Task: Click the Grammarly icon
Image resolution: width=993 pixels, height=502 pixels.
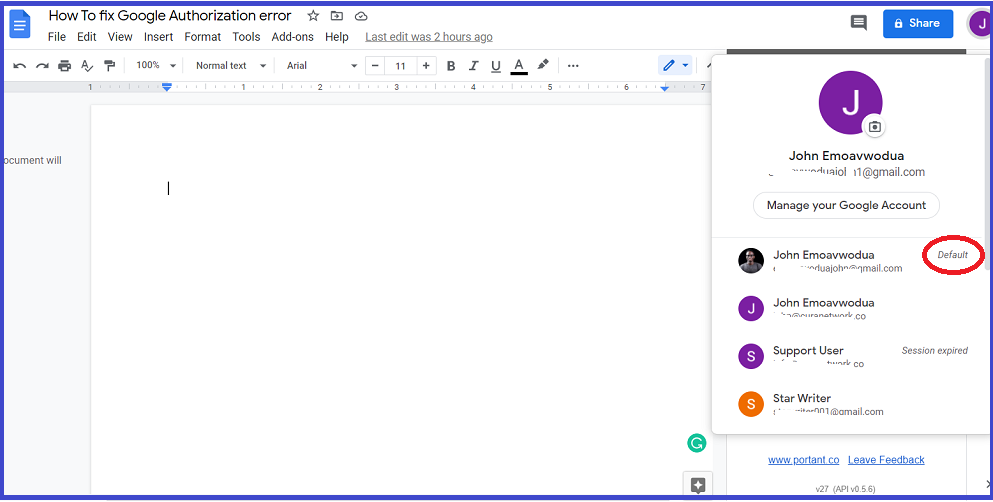Action: pos(697,443)
